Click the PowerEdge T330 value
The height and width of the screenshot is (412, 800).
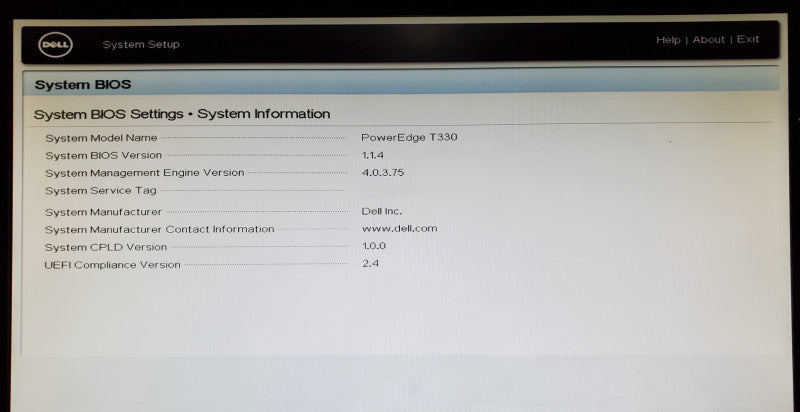[409, 137]
